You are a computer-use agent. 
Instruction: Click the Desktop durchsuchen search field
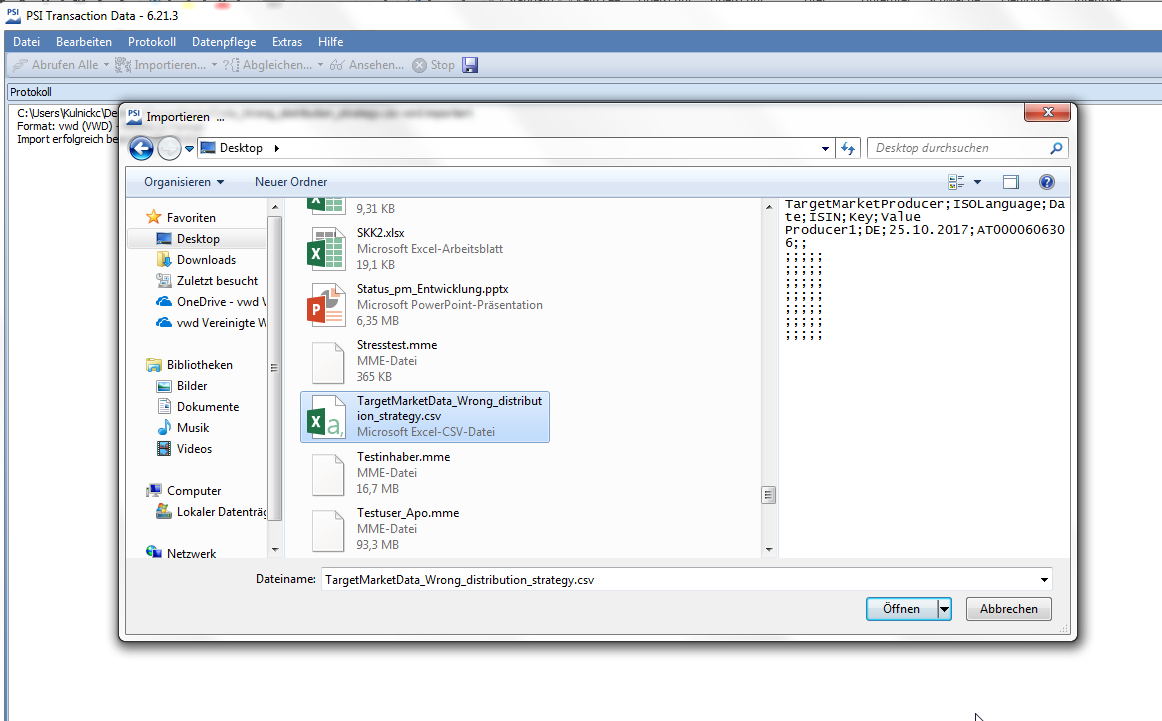[958, 148]
